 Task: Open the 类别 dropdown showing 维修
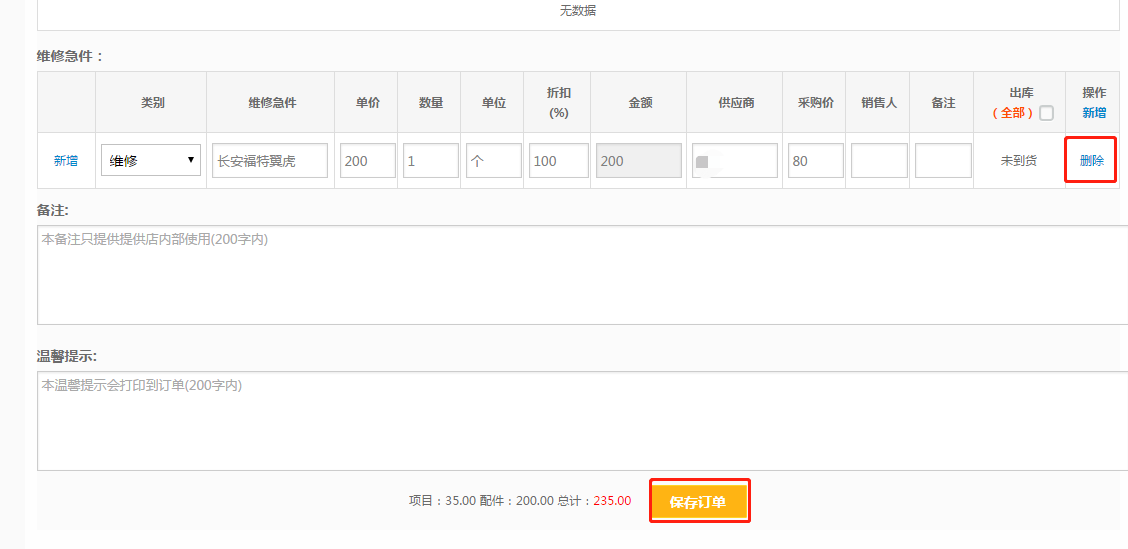click(x=151, y=160)
